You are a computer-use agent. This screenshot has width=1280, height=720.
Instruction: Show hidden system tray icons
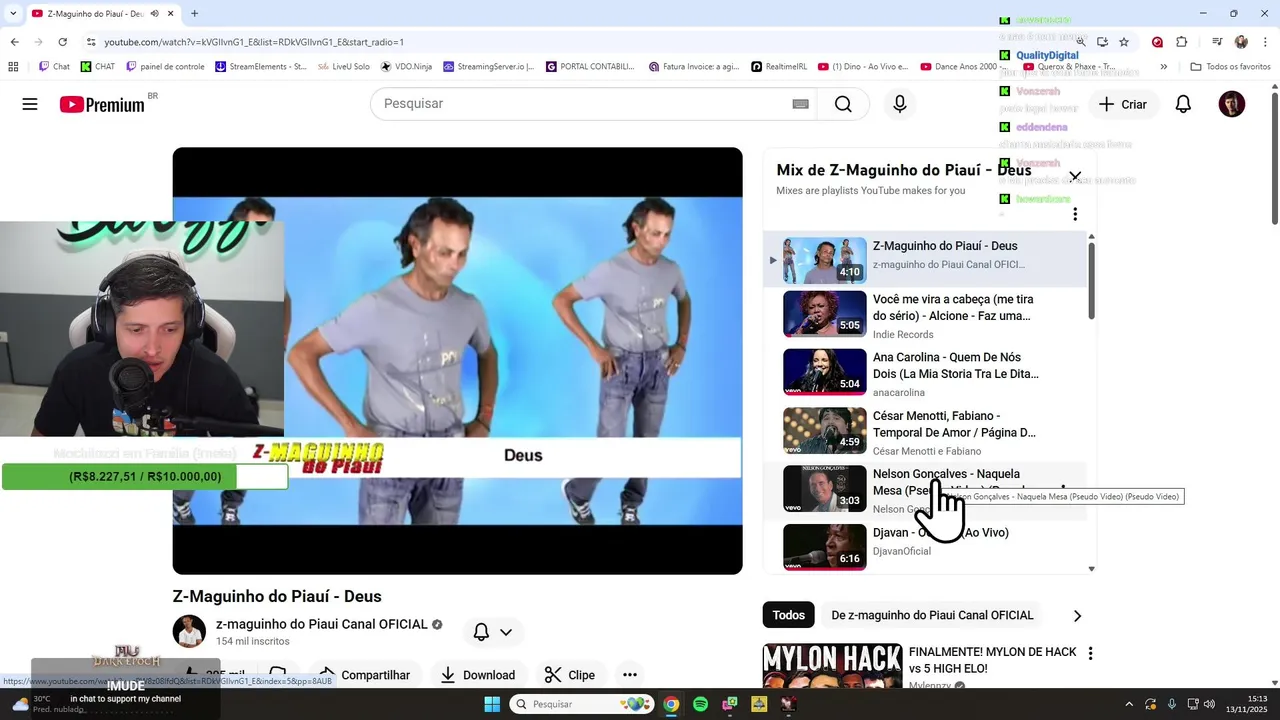pos(1129,704)
